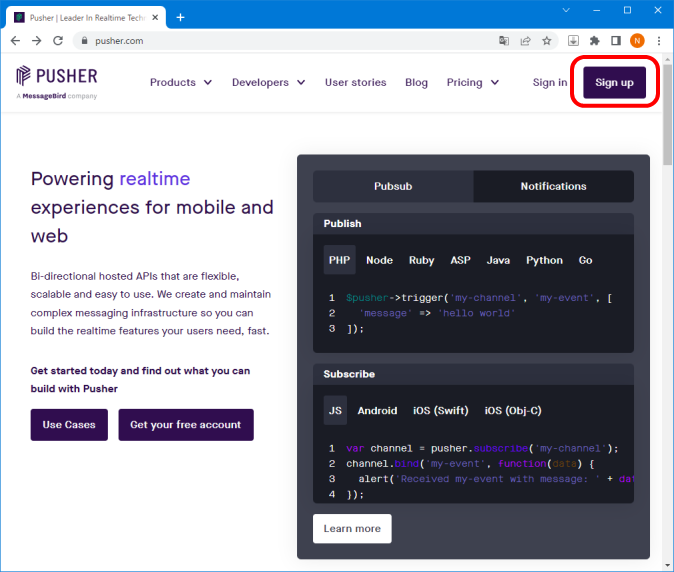This screenshot has height=572, width=674.
Task: Select the Node publish example
Action: click(379, 260)
